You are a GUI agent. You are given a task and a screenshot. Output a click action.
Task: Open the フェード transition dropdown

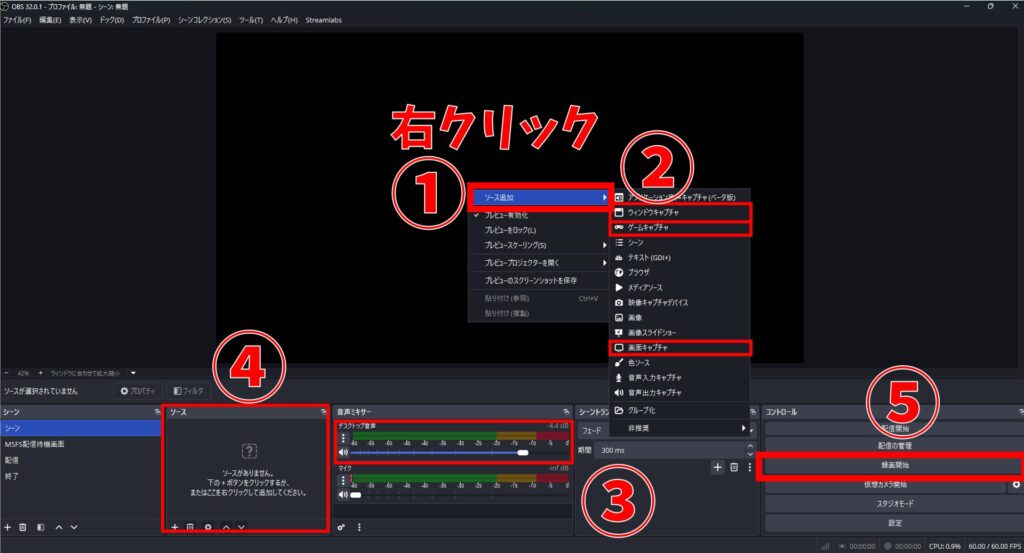tap(666, 430)
